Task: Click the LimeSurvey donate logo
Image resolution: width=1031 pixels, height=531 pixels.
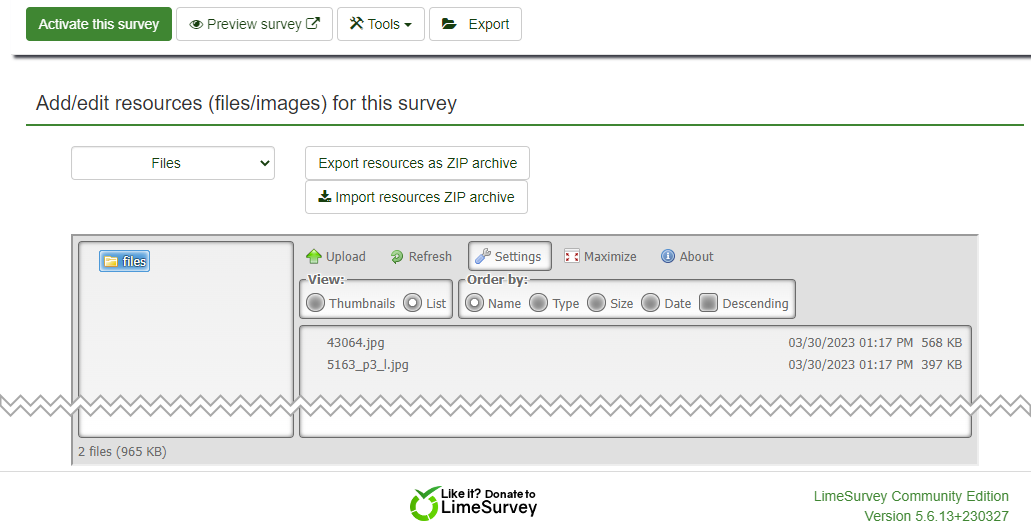Action: [473, 503]
